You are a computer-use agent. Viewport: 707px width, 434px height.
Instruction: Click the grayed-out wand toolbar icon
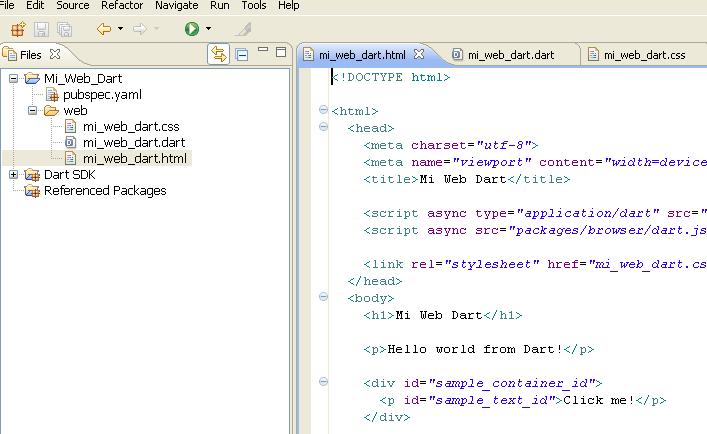243,29
